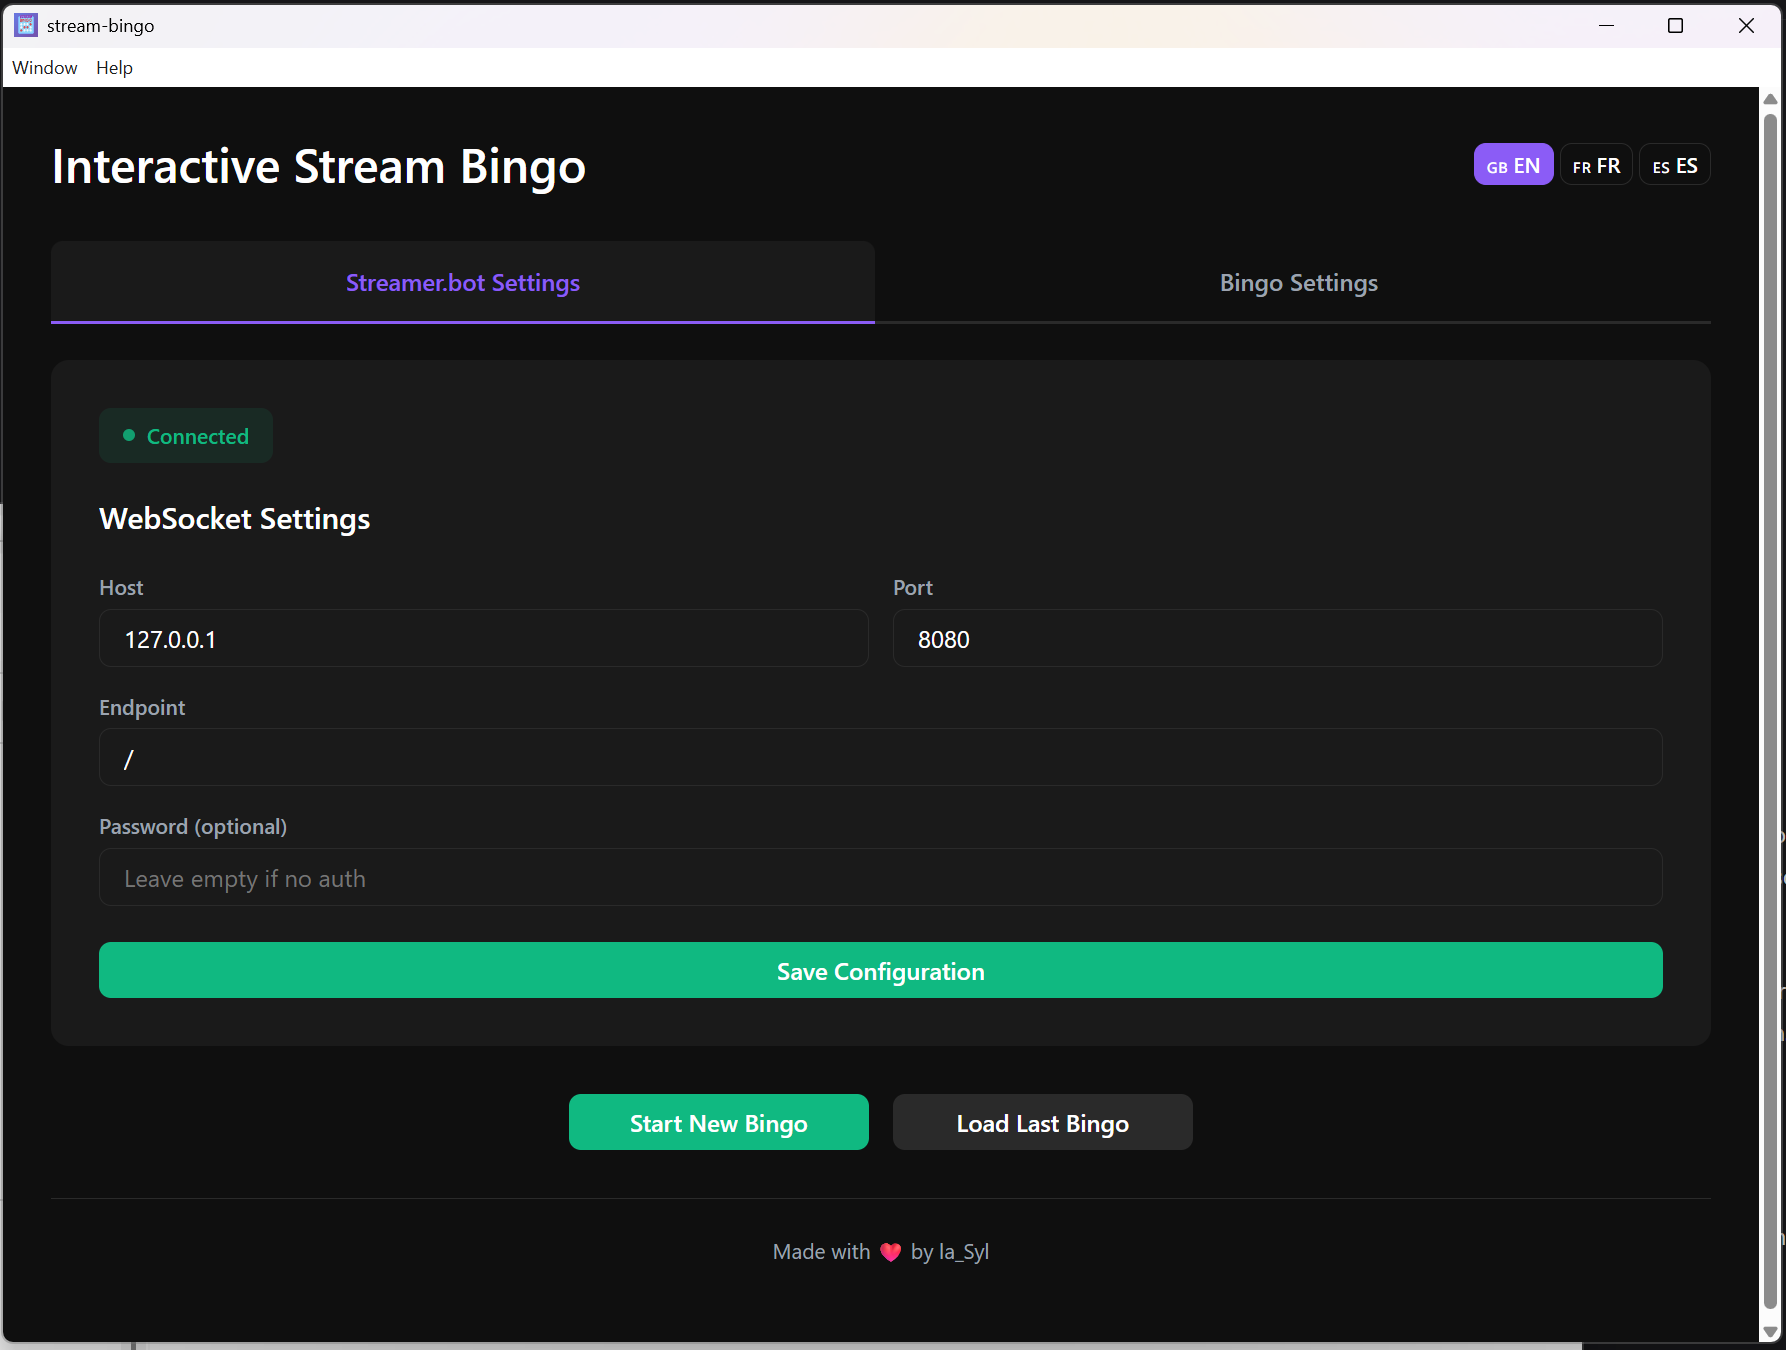Click the Password (optional) field
Viewport: 1786px width, 1350px height.
coord(880,878)
